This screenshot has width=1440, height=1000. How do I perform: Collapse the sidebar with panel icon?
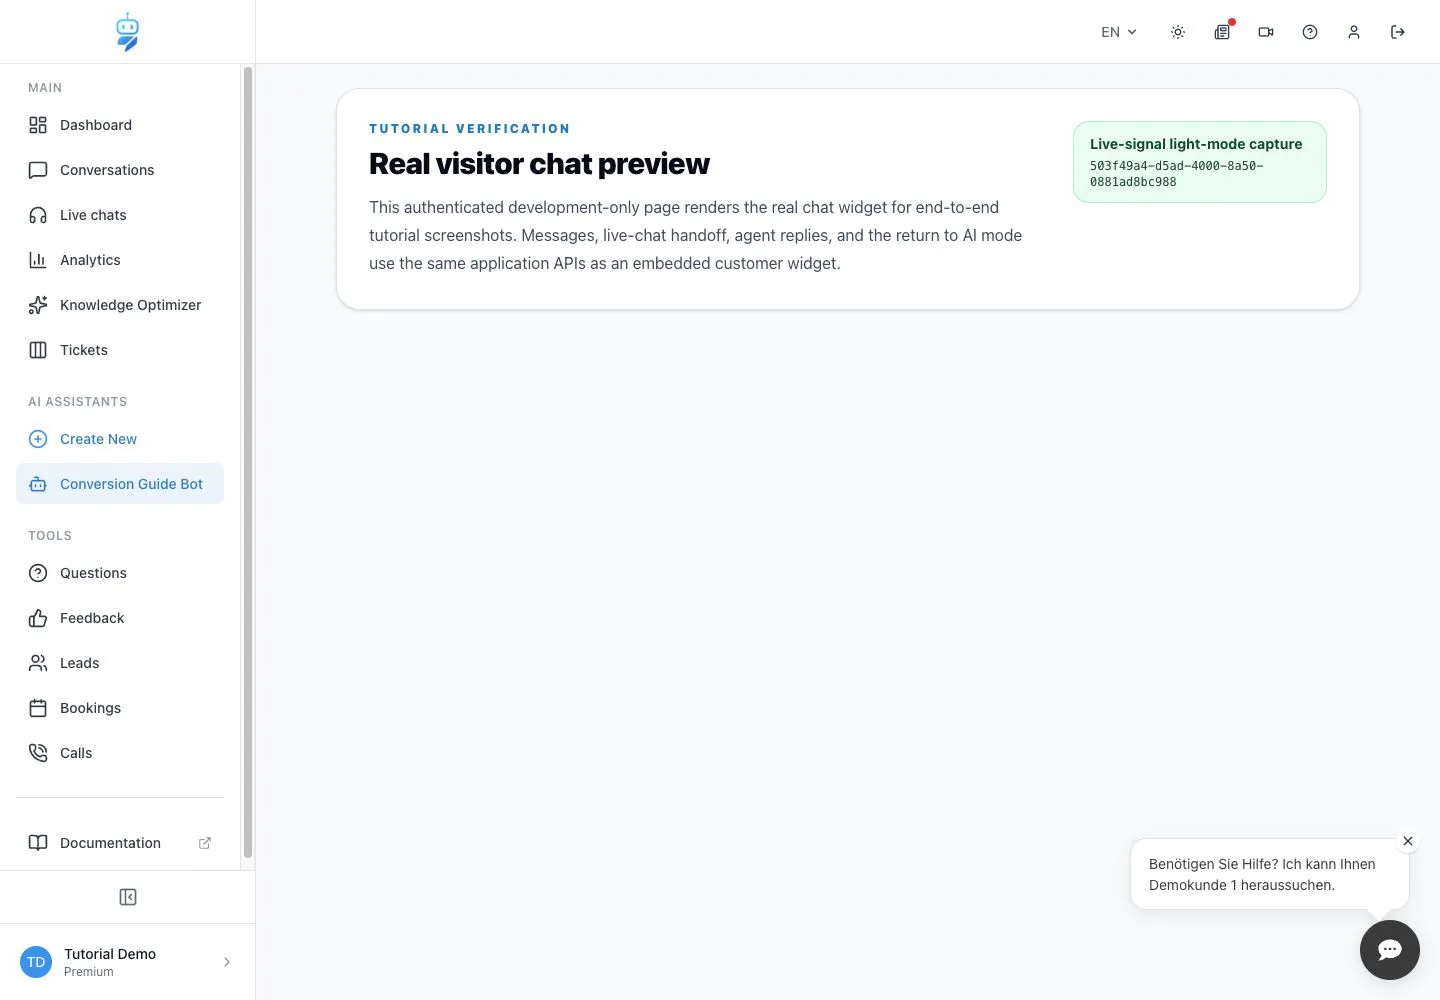(x=128, y=897)
